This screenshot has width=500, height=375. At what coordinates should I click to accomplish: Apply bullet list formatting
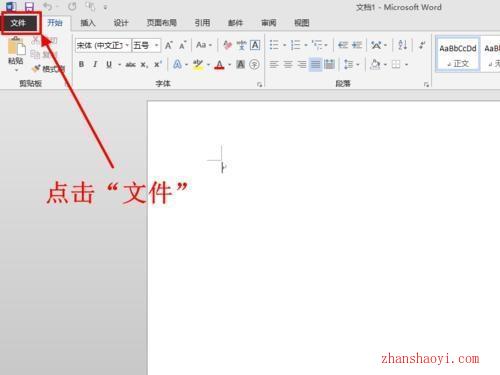(274, 45)
